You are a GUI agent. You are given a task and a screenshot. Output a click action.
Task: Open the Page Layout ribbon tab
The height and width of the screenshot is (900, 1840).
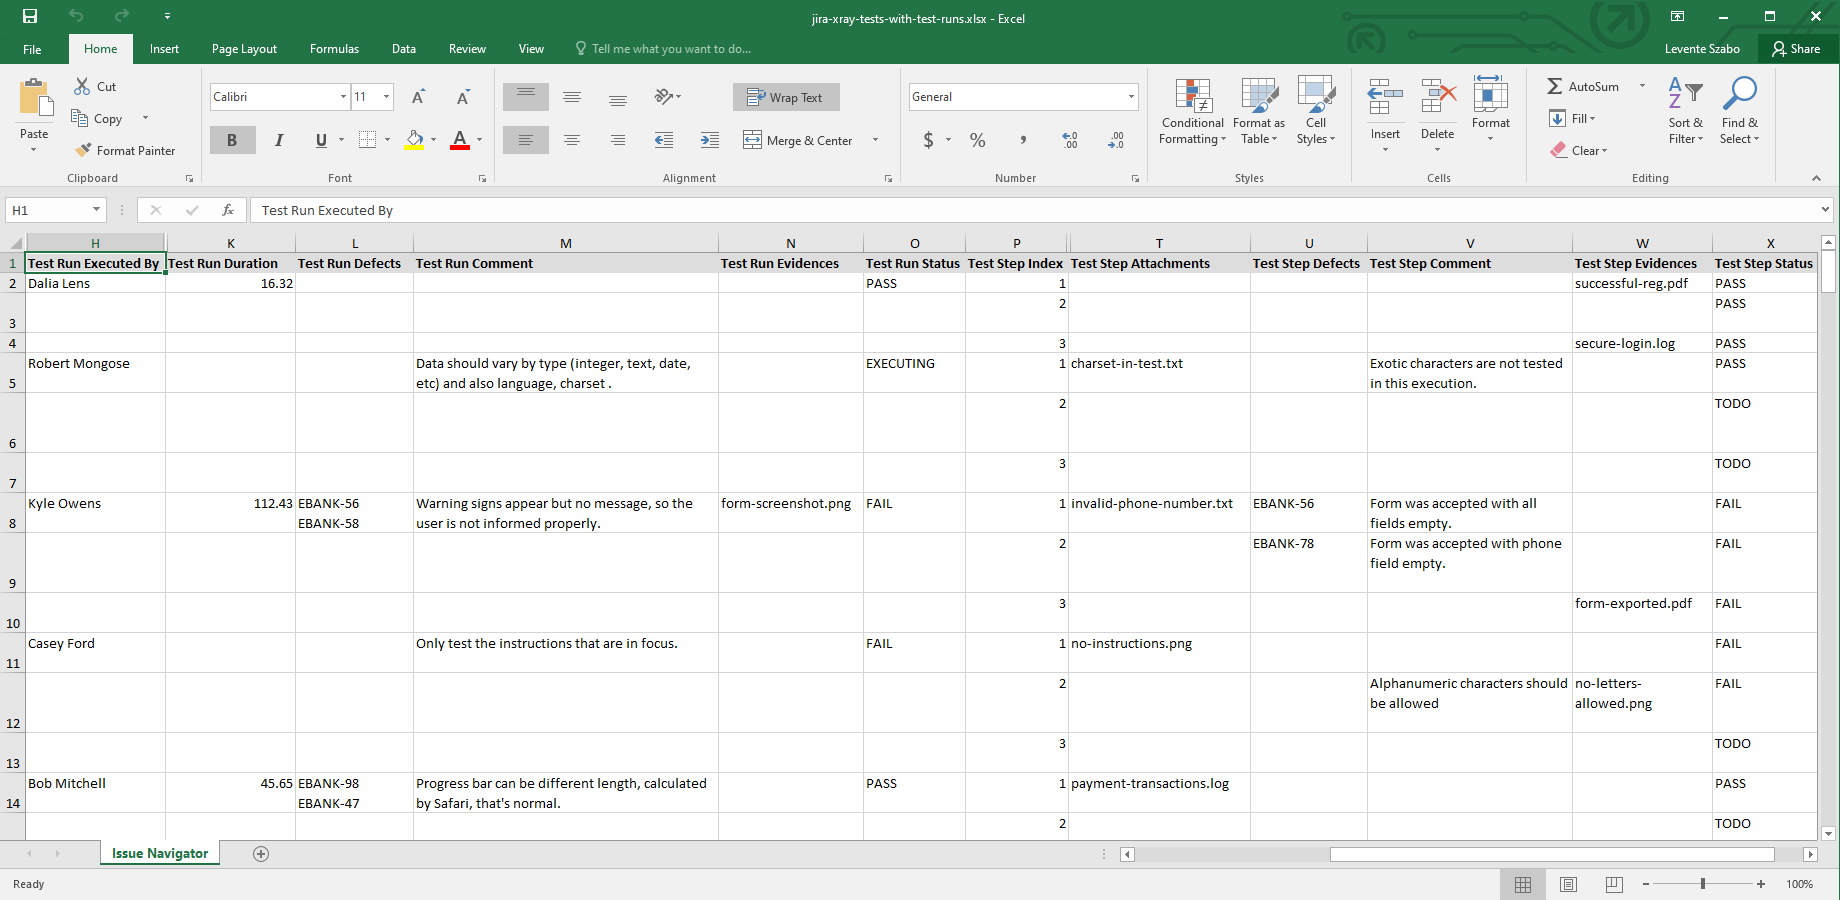[244, 49]
